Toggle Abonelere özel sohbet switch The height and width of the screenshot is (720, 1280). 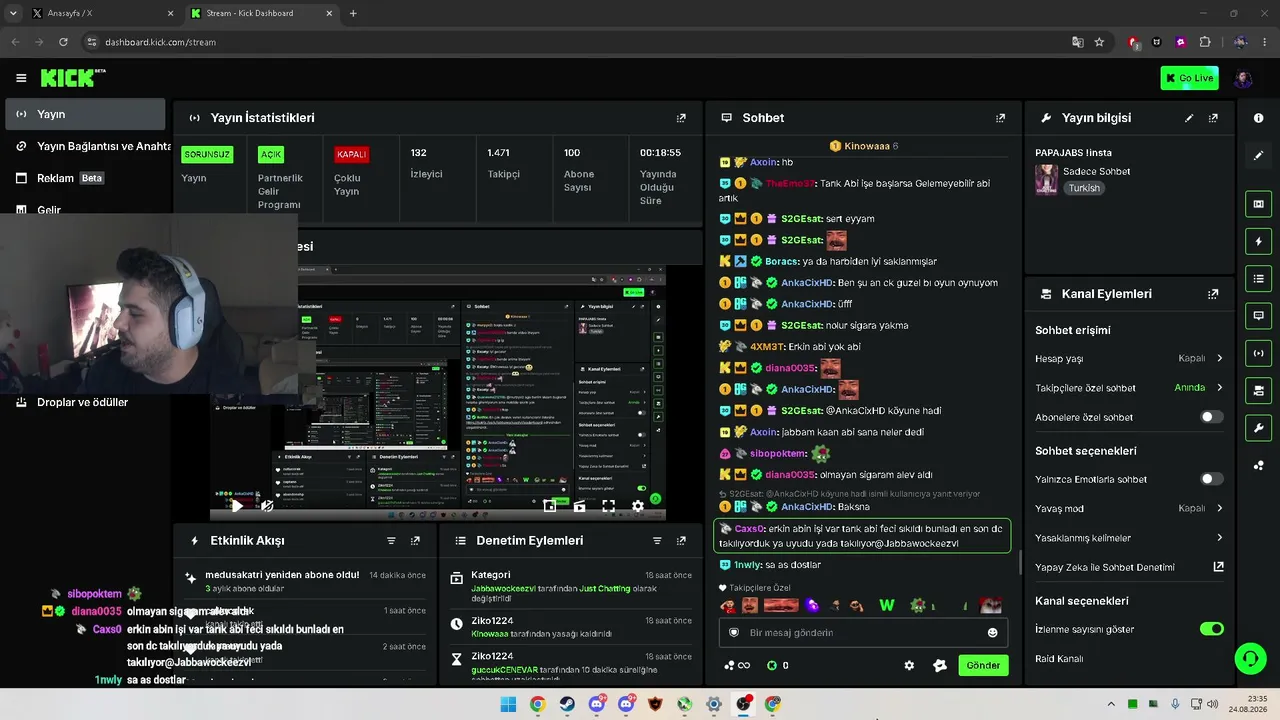(x=1211, y=417)
